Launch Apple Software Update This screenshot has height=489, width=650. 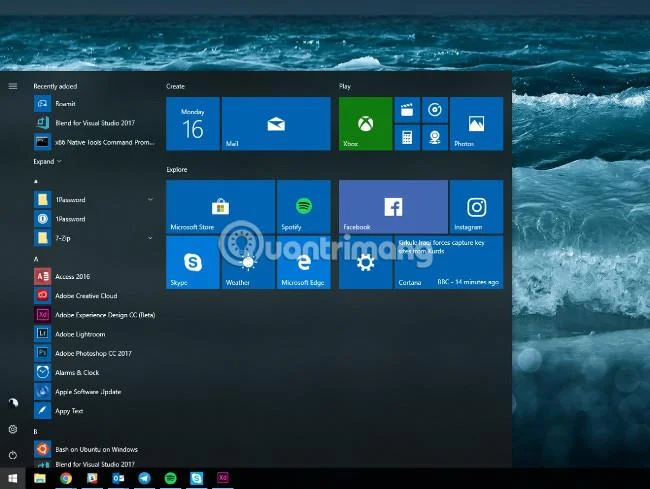click(95, 392)
